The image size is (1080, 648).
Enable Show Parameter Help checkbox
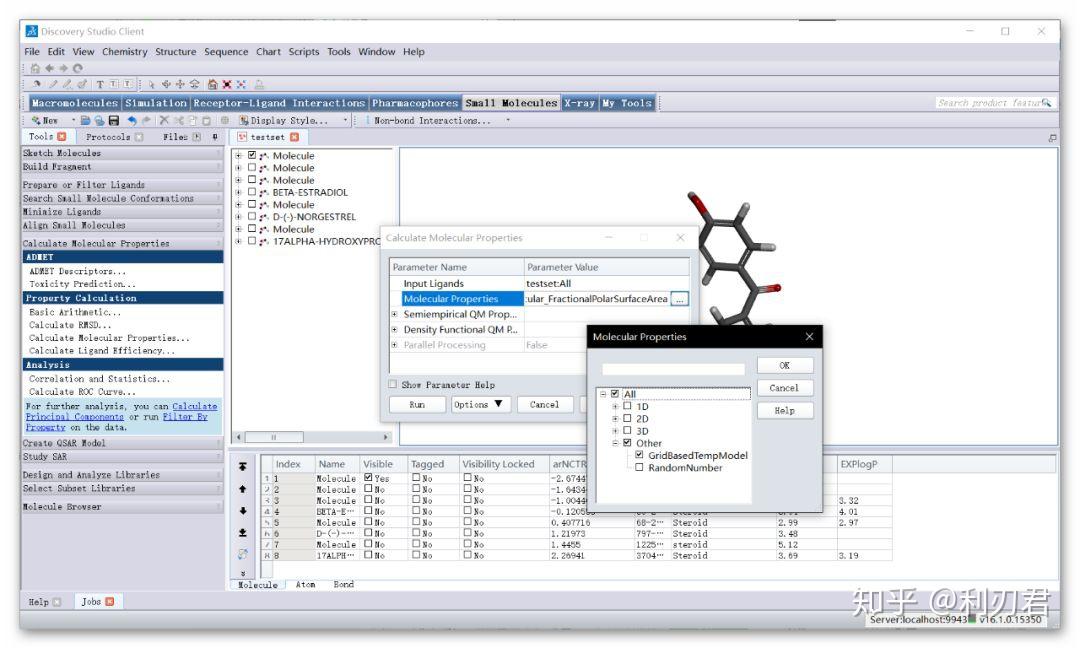pyautogui.click(x=393, y=384)
